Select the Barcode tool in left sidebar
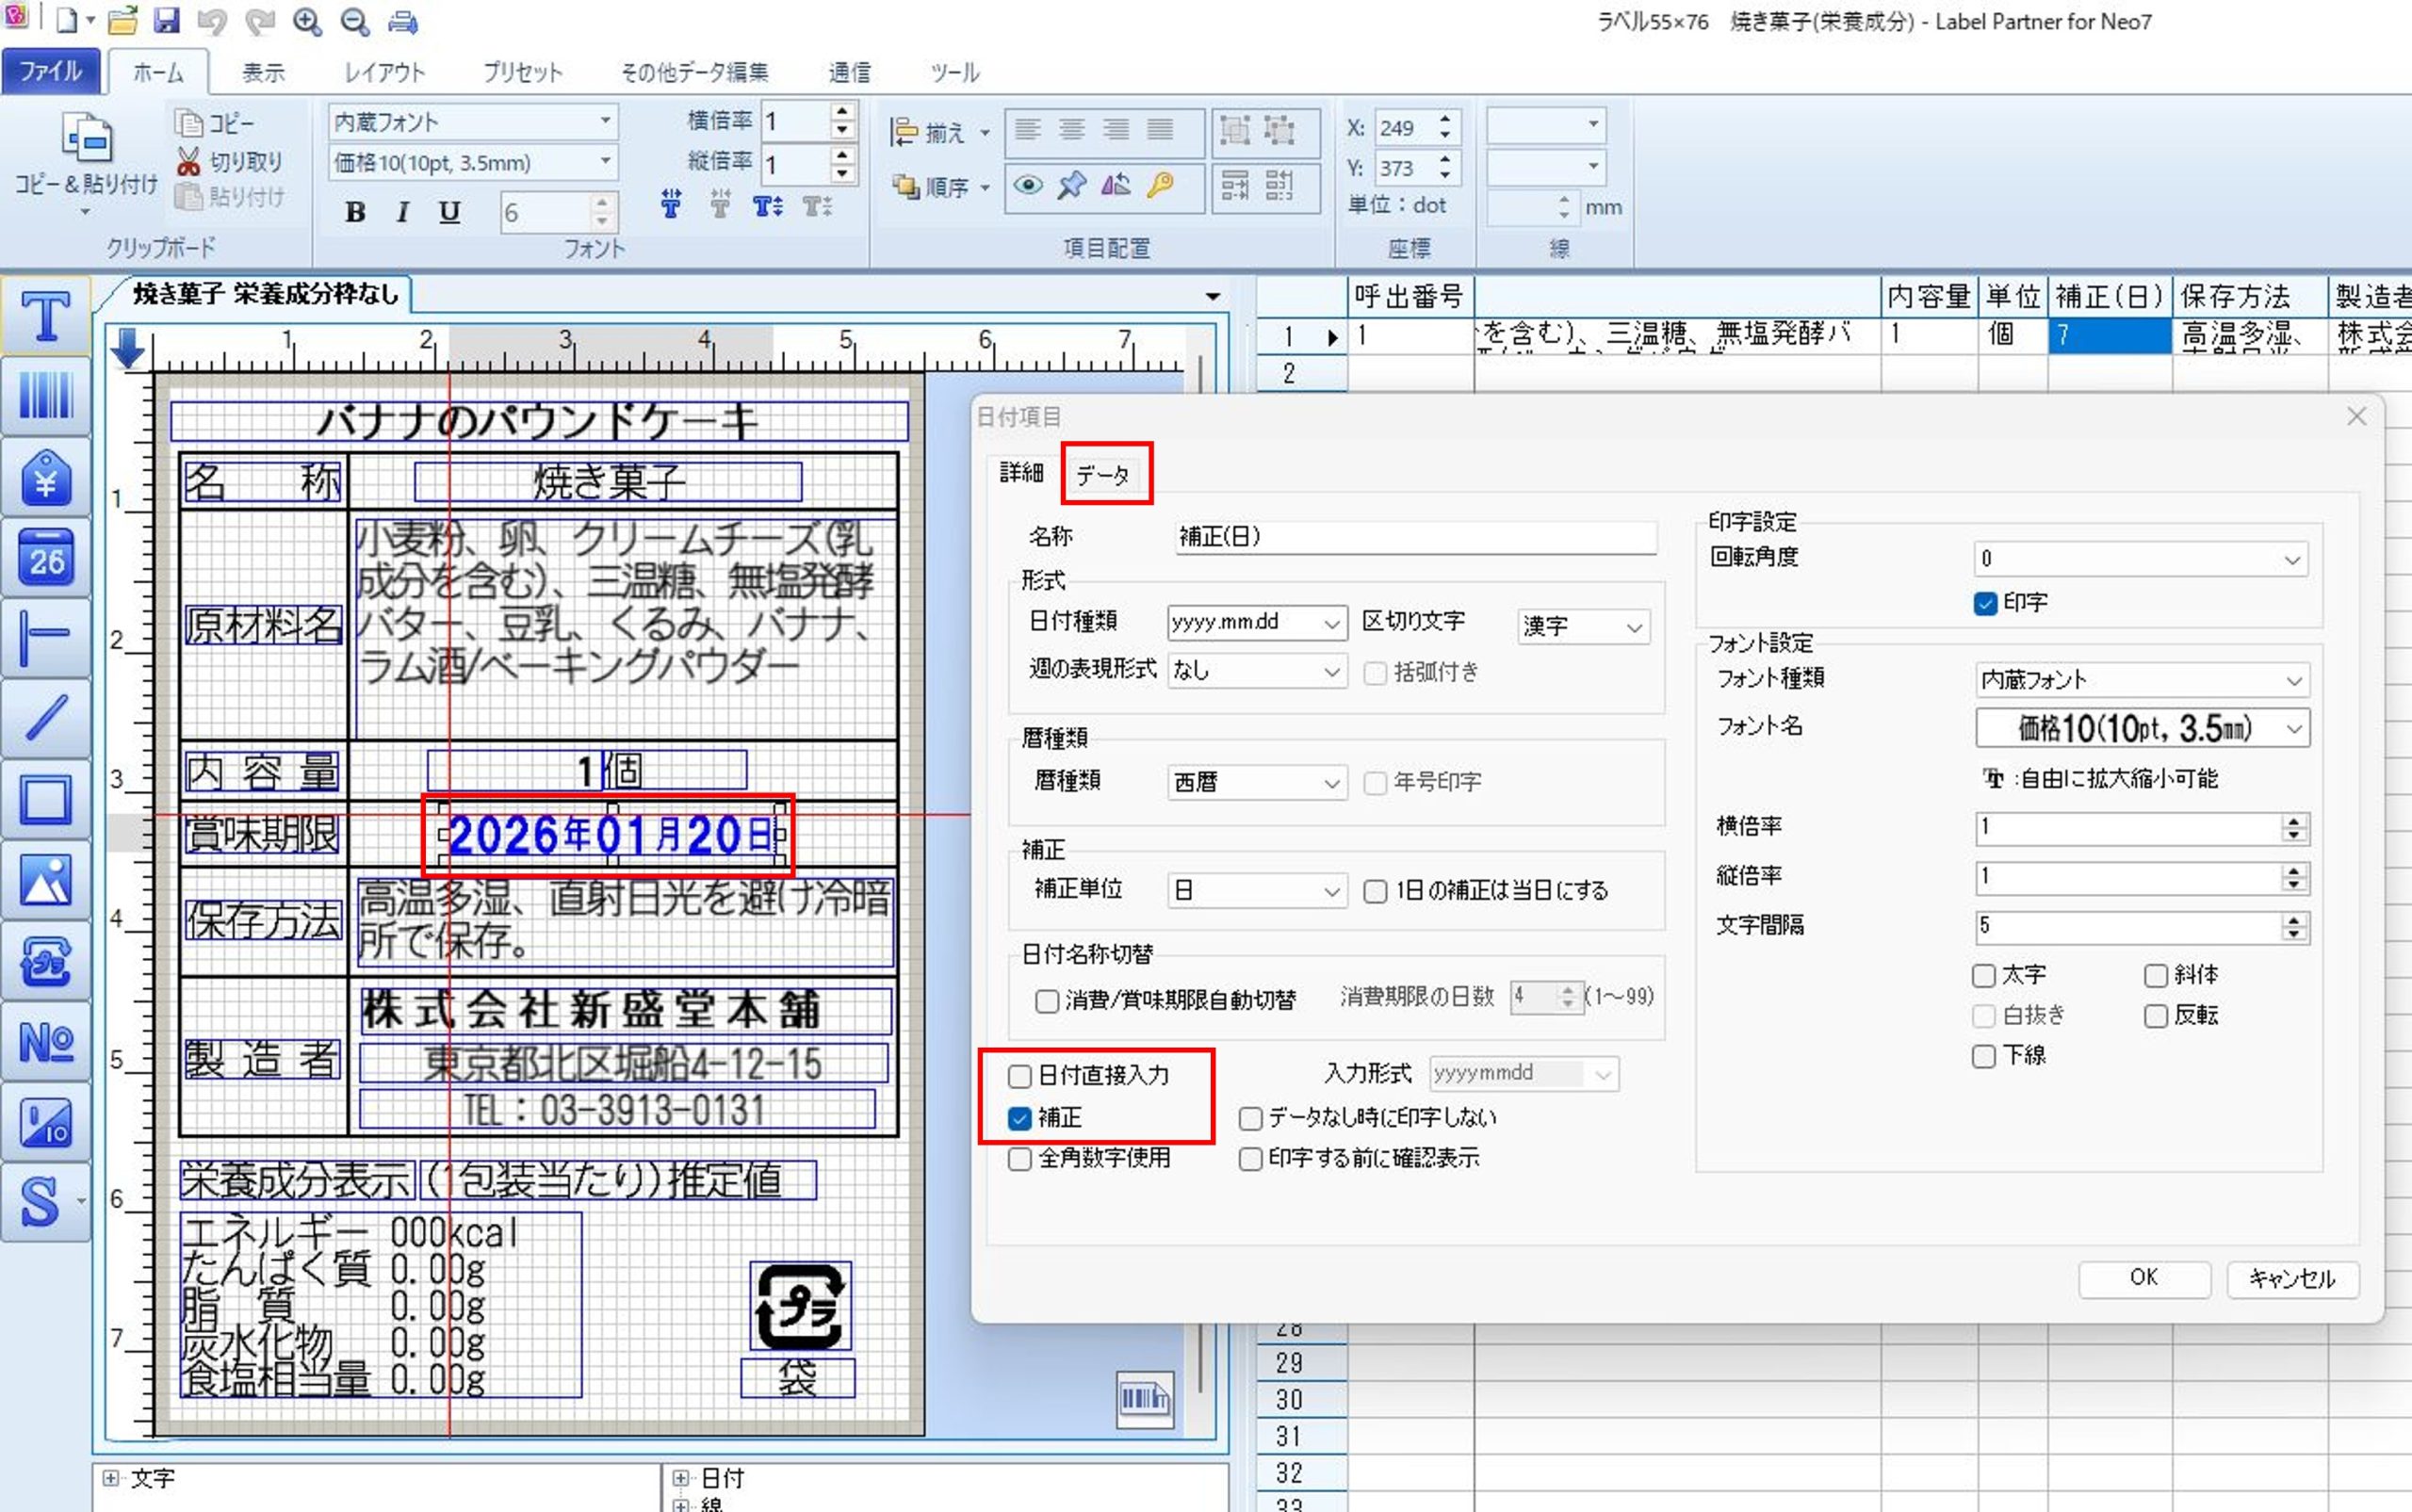 point(45,396)
